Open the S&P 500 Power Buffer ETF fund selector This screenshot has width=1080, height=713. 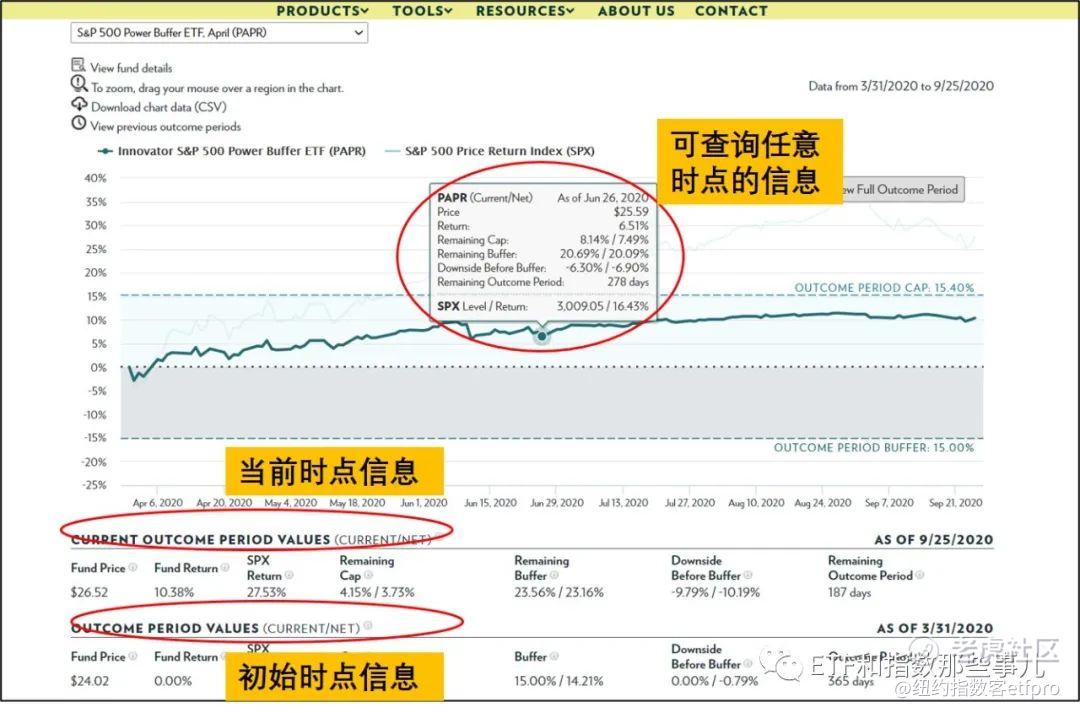(219, 32)
